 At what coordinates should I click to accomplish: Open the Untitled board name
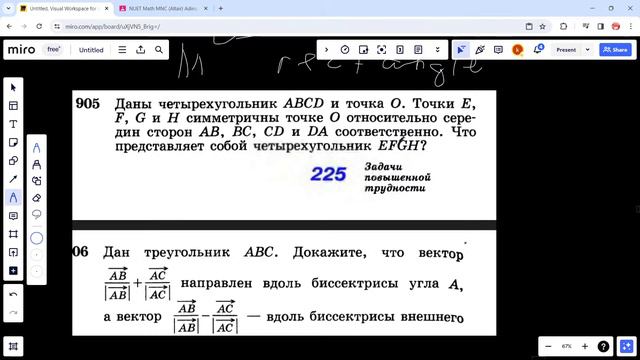tap(91, 50)
